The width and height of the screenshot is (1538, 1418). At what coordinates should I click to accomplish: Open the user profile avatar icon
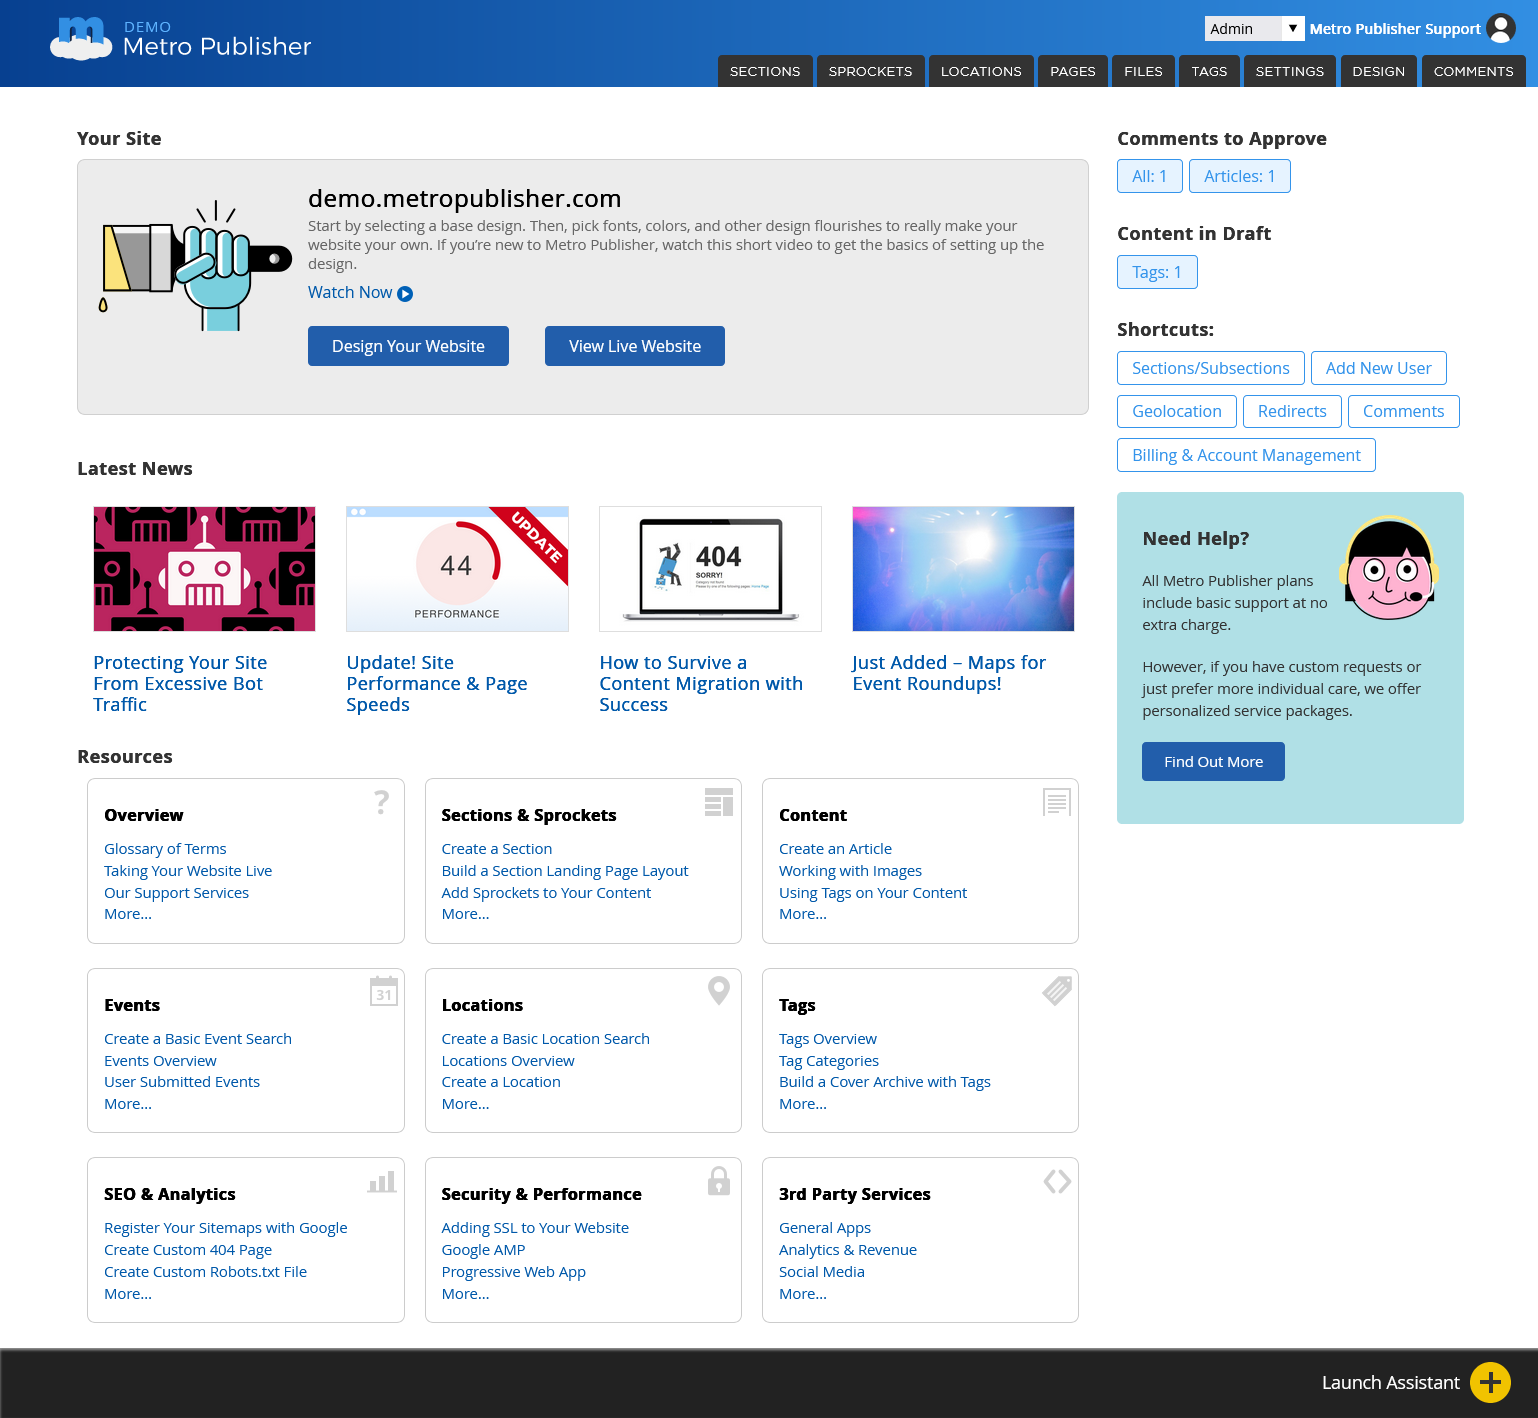pyautogui.click(x=1501, y=28)
